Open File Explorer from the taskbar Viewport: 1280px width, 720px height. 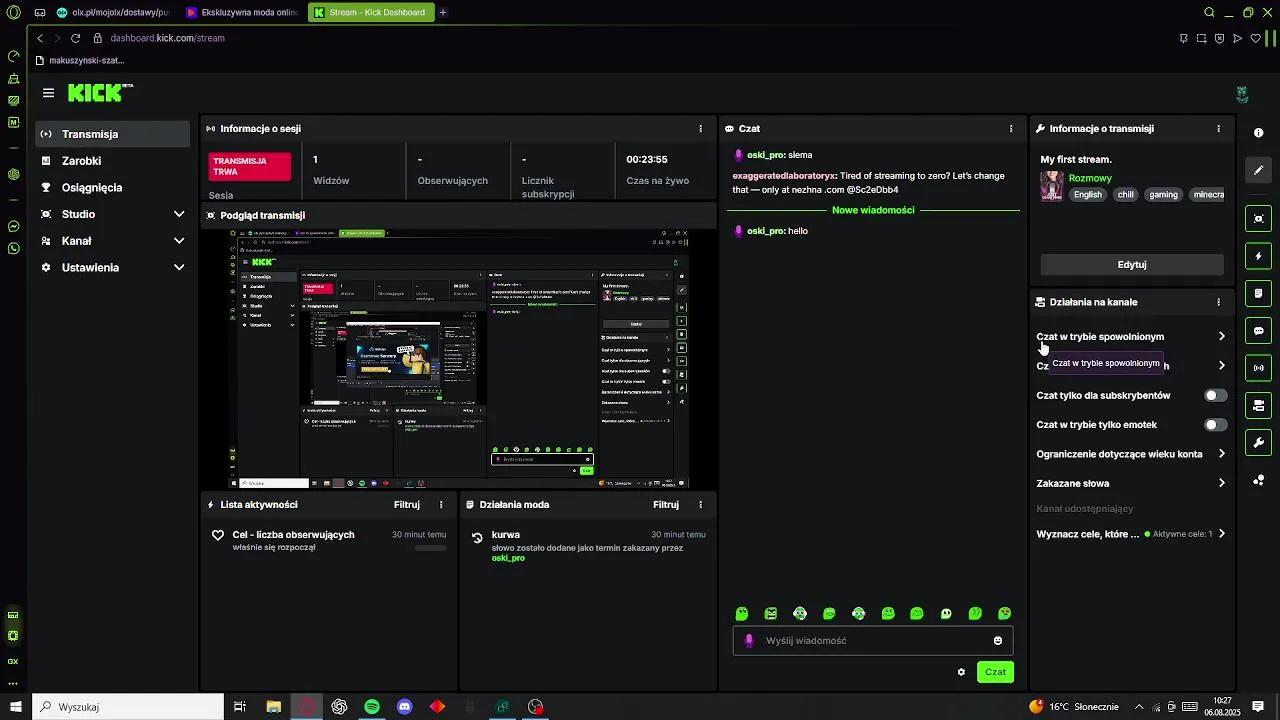(273, 707)
